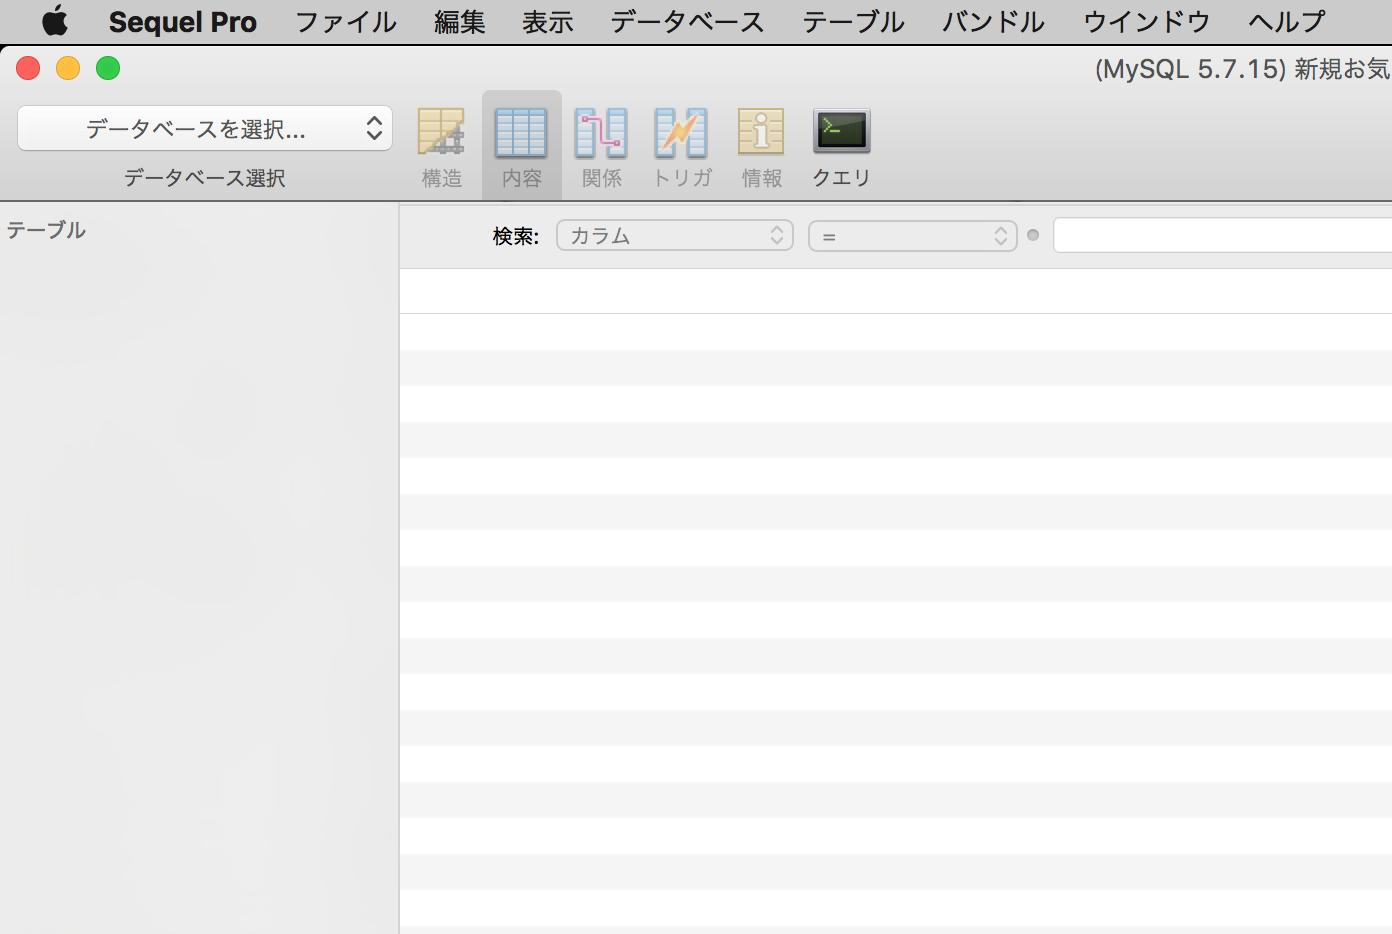Image resolution: width=1392 pixels, height=934 pixels.
Task: Open the Apple menu logo
Action: [x=55, y=21]
